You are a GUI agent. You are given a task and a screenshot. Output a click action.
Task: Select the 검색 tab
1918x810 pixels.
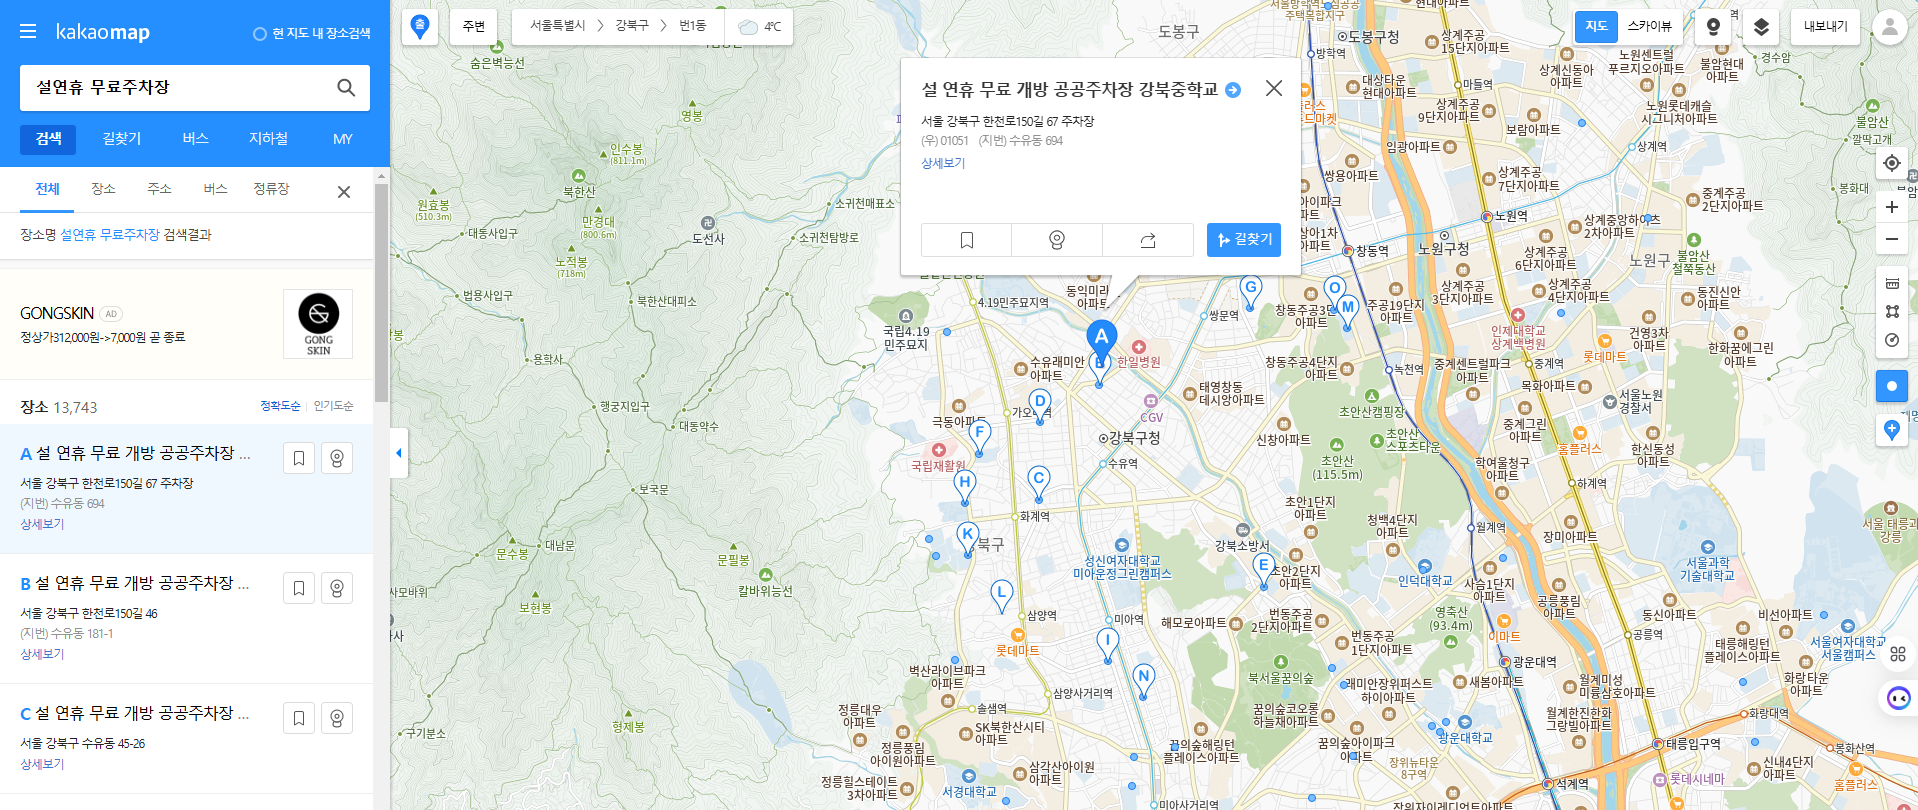[49, 139]
